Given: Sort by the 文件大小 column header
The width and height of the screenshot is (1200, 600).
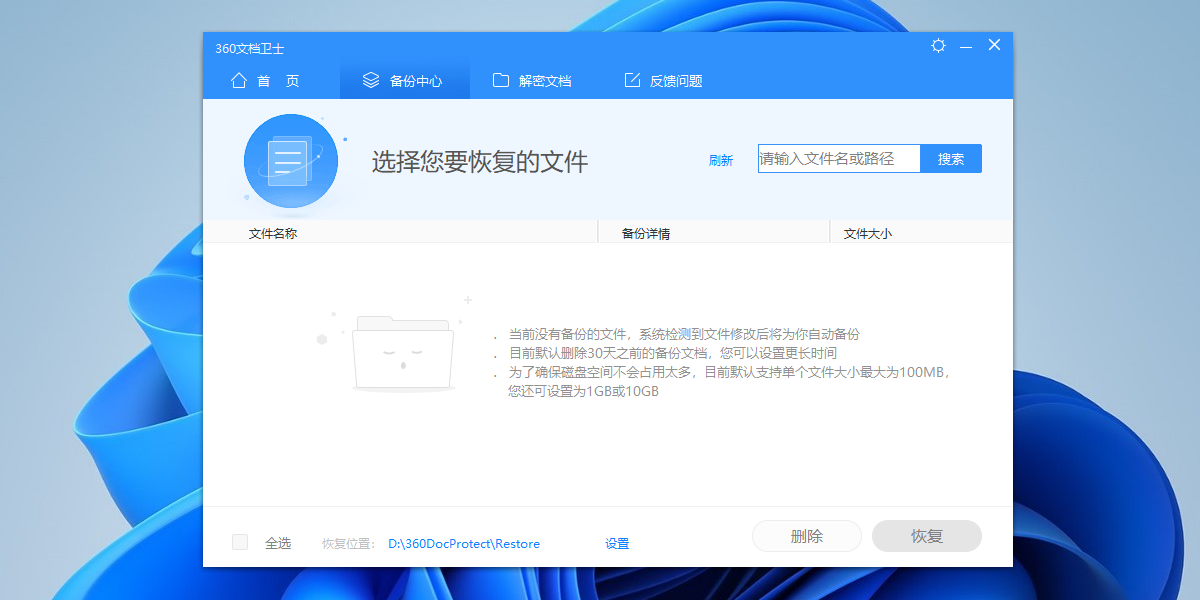Looking at the screenshot, I should (x=868, y=233).
